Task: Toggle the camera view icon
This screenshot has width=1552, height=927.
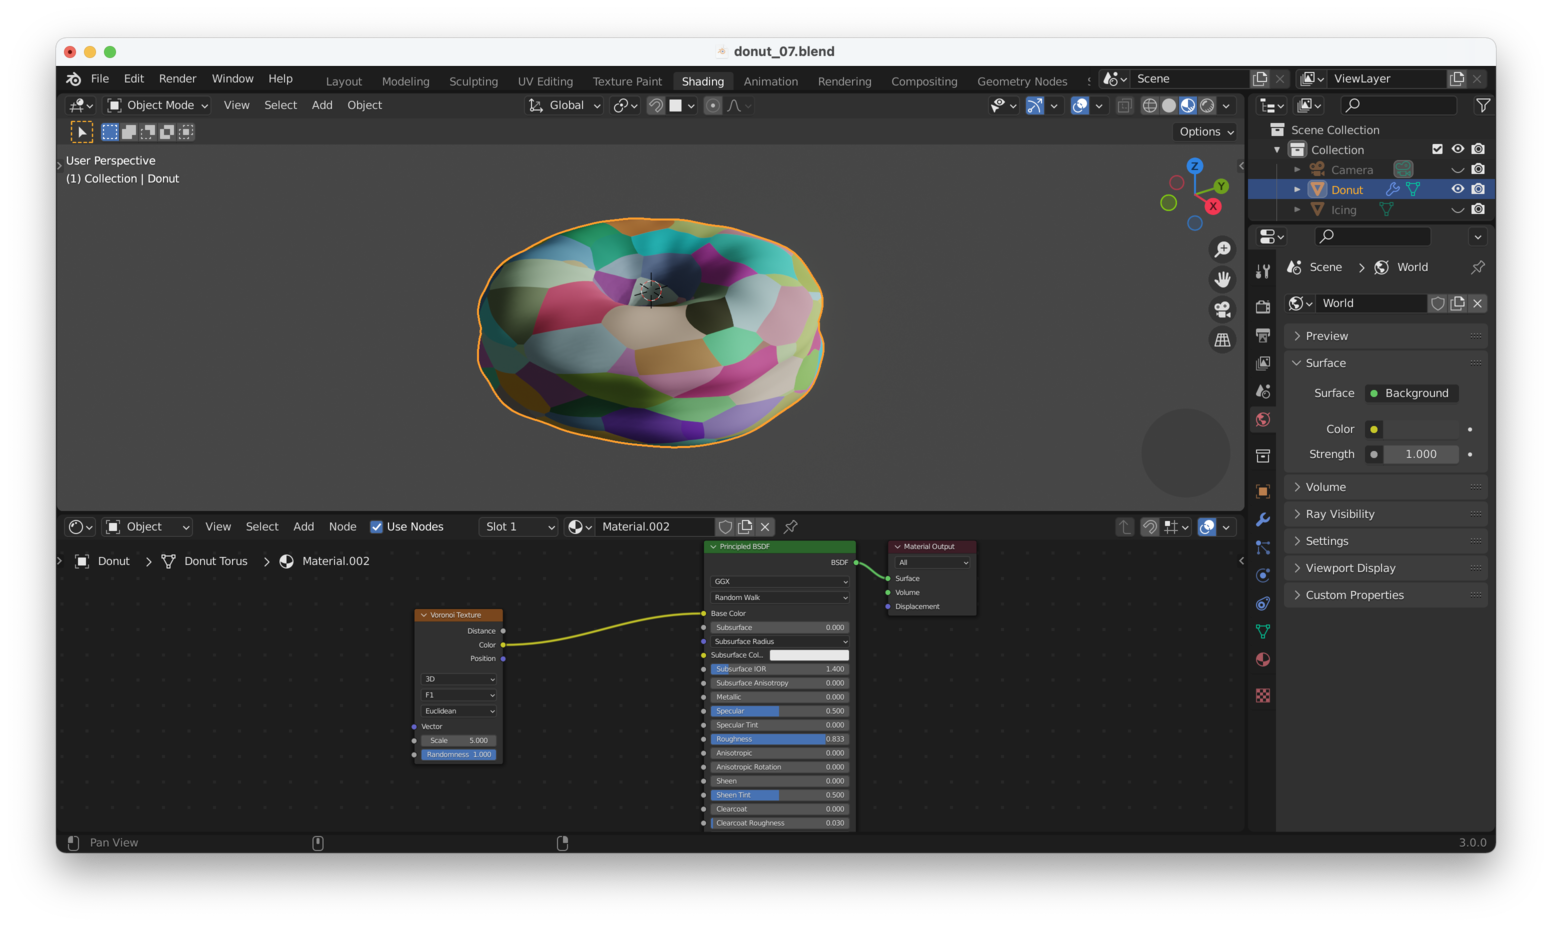Action: pos(1222,310)
